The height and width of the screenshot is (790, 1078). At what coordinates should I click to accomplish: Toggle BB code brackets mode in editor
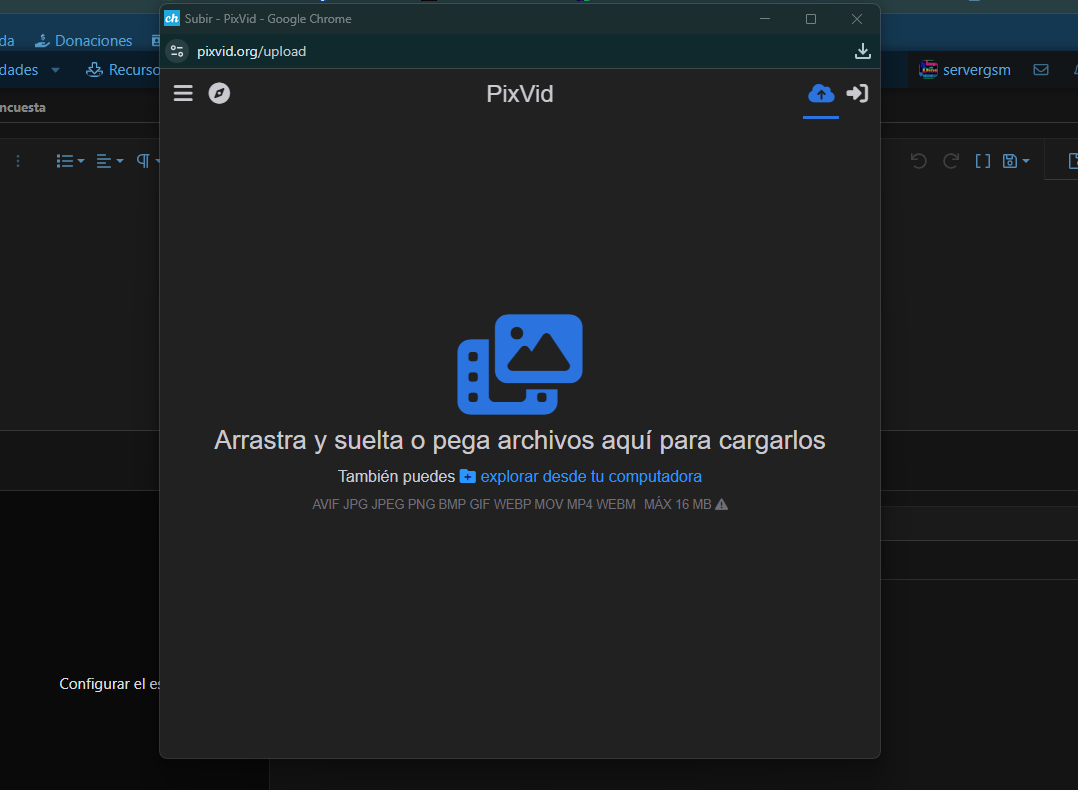click(x=983, y=161)
